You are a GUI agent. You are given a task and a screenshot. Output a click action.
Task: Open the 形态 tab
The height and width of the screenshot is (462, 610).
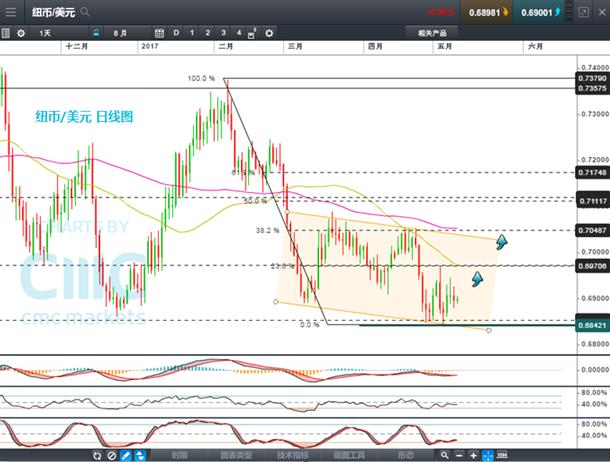pyautogui.click(x=406, y=455)
